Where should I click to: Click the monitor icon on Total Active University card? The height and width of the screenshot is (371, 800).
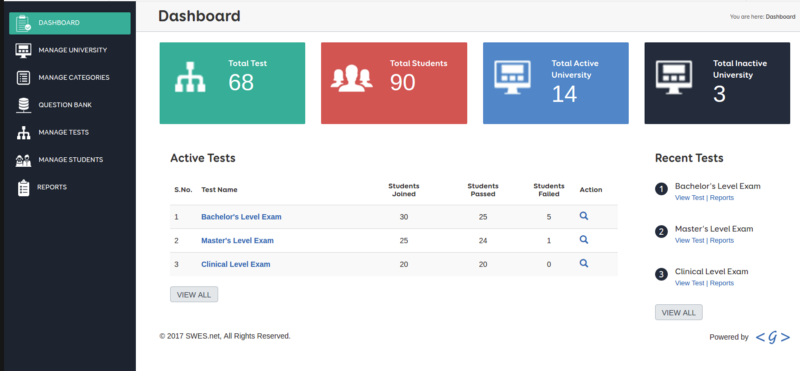coord(513,77)
